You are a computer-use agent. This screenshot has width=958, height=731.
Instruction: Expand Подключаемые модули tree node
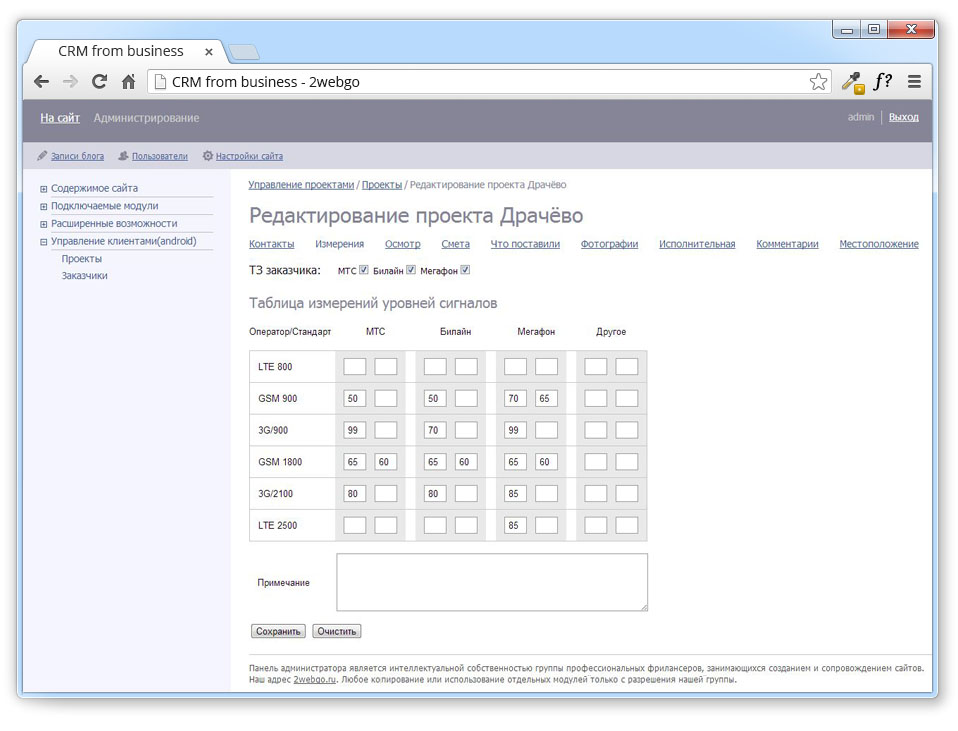[x=43, y=207]
